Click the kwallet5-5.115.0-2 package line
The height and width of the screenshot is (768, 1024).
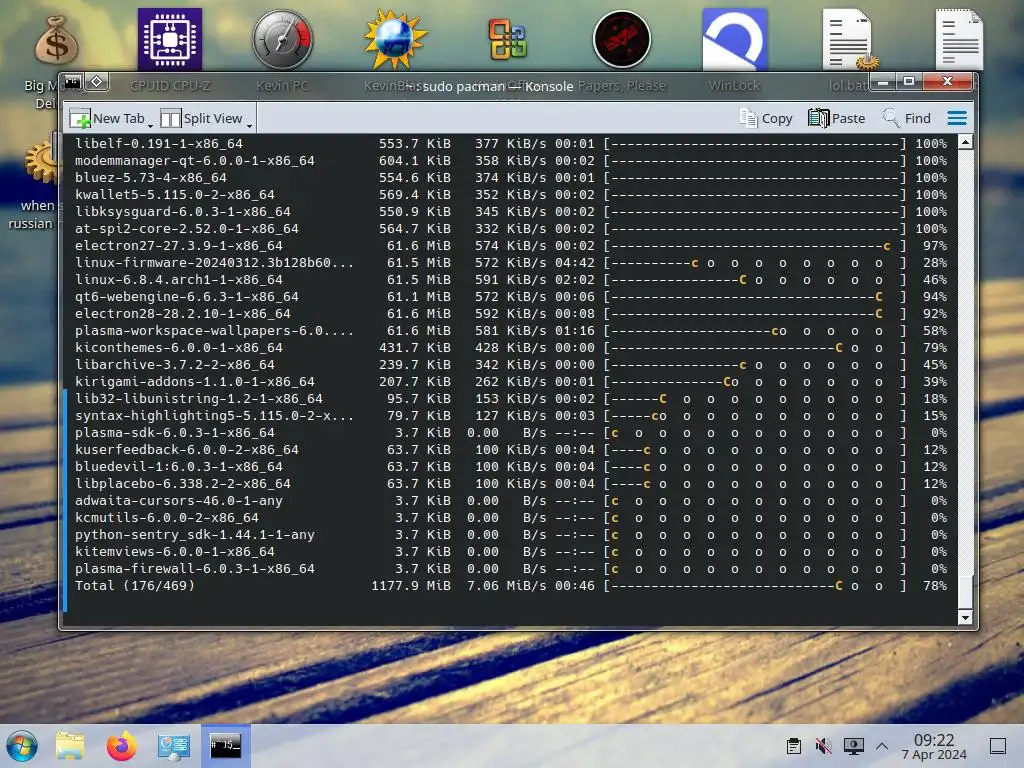tap(511, 195)
